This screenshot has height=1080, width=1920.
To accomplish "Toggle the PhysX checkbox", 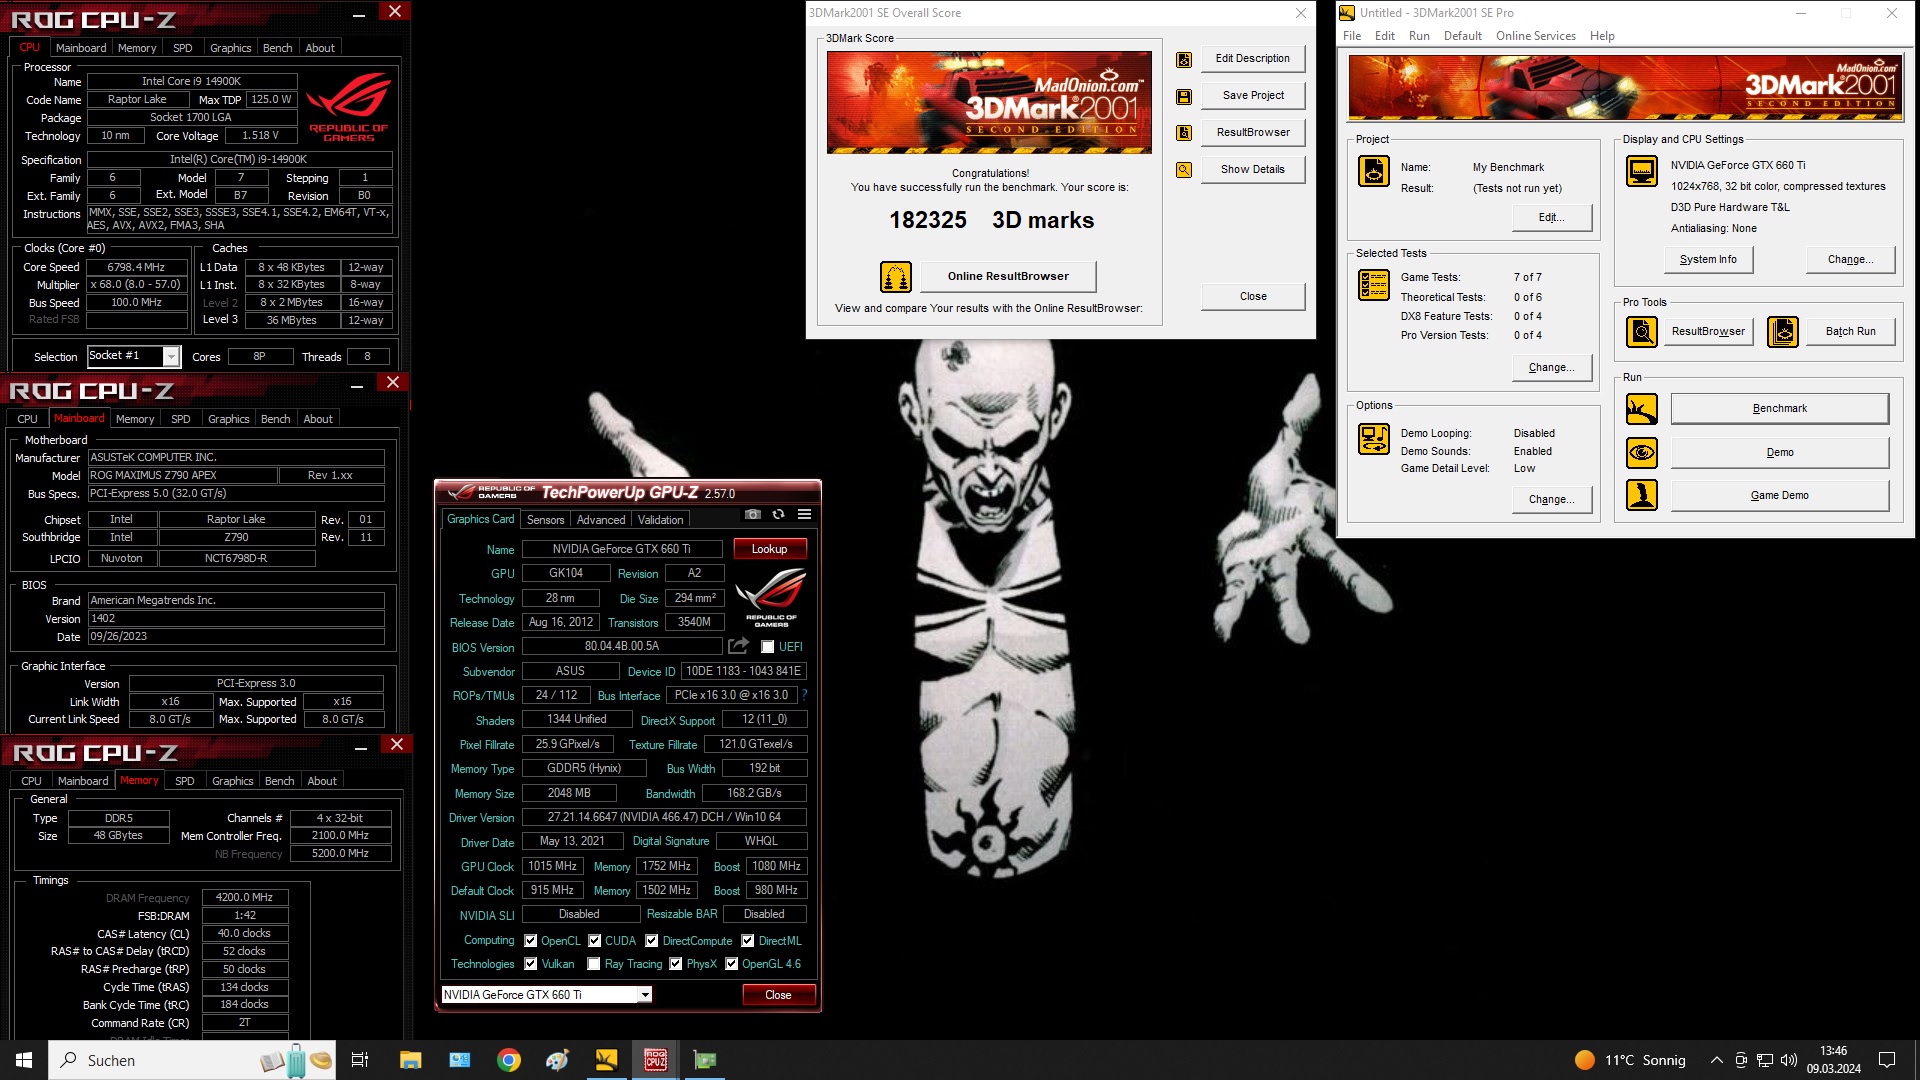I will point(676,964).
